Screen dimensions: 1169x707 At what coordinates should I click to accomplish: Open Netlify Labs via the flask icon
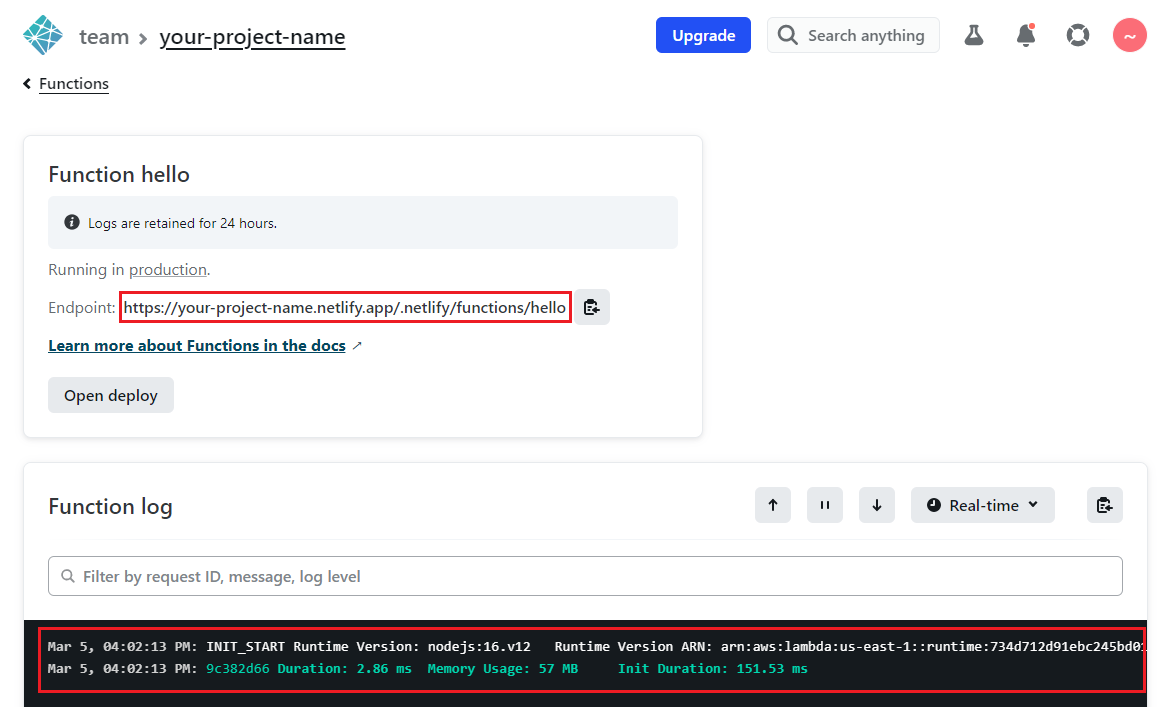click(973, 35)
